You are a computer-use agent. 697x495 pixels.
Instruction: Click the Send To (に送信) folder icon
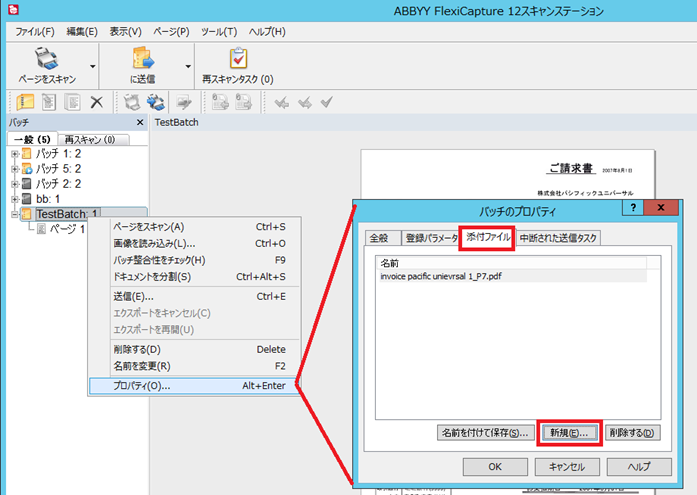click(143, 58)
